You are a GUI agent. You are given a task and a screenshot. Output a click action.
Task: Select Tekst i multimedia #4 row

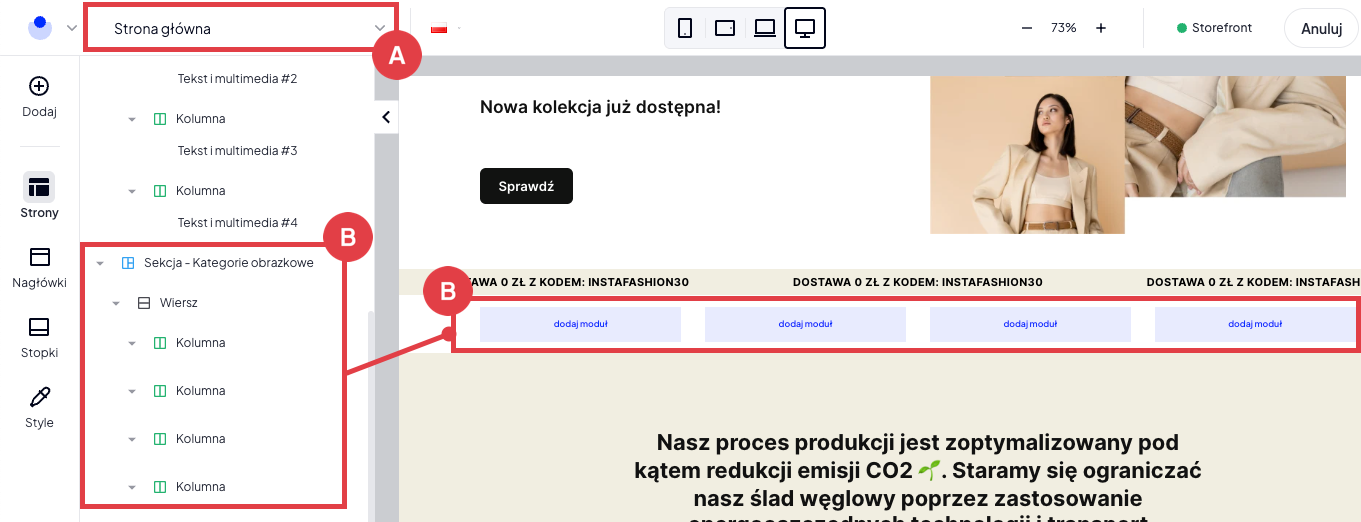(238, 222)
